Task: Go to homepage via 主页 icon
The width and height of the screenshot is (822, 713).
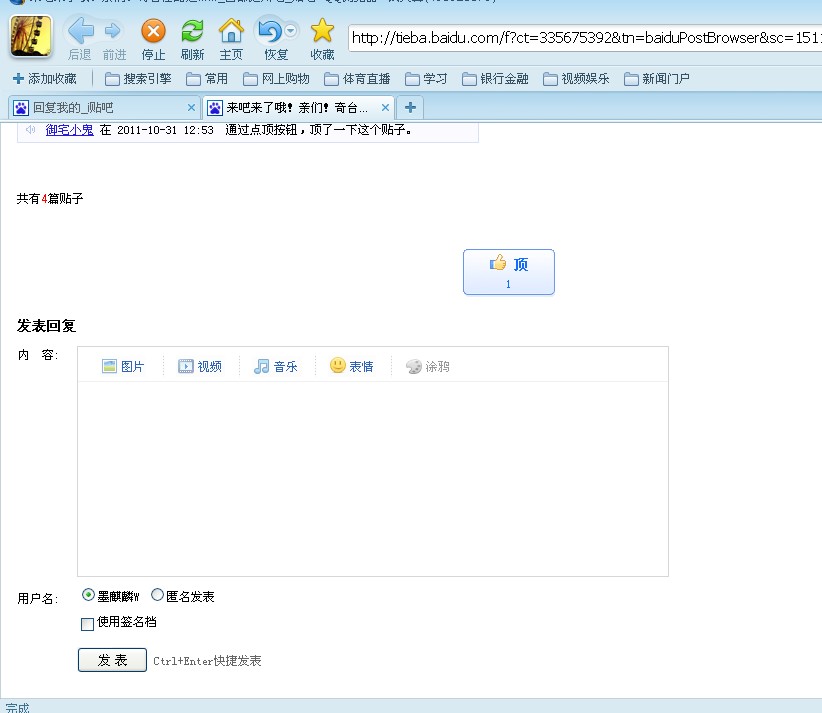Action: pyautogui.click(x=231, y=31)
